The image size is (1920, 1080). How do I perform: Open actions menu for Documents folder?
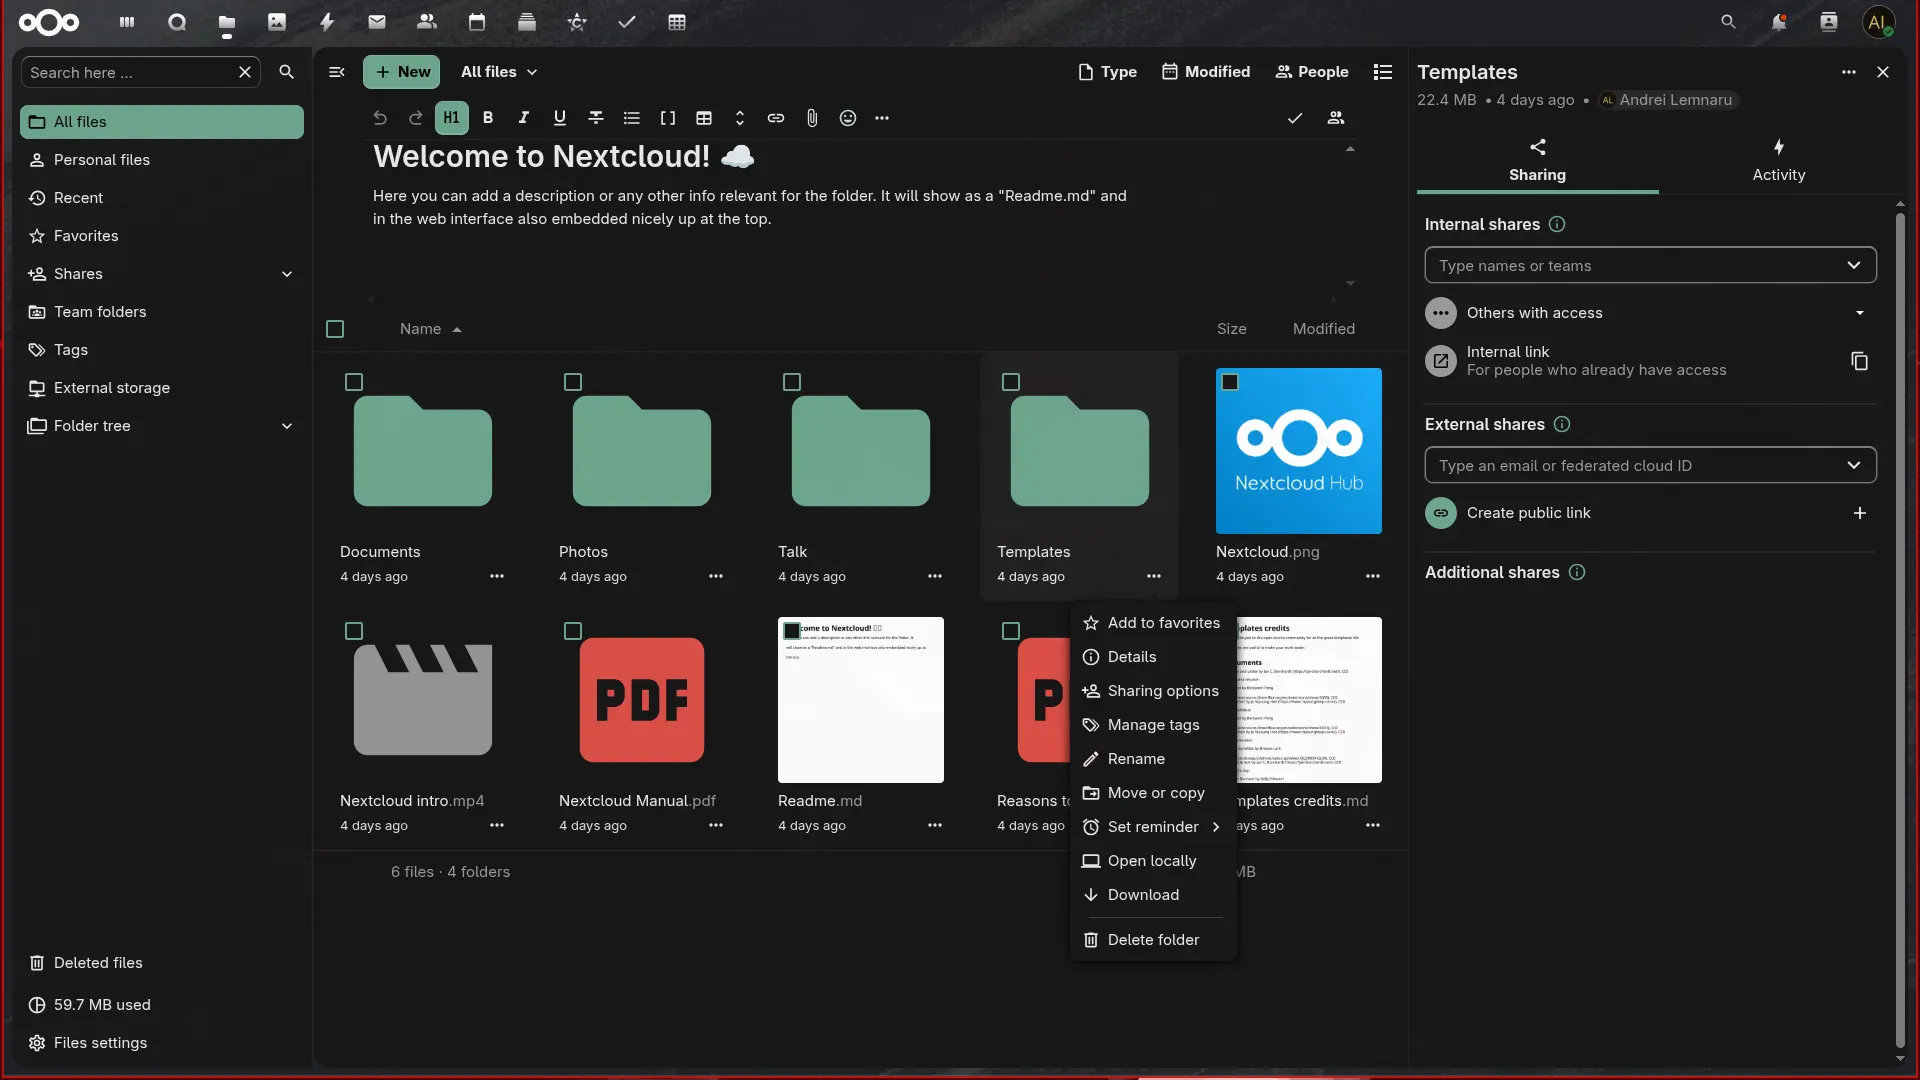[497, 577]
